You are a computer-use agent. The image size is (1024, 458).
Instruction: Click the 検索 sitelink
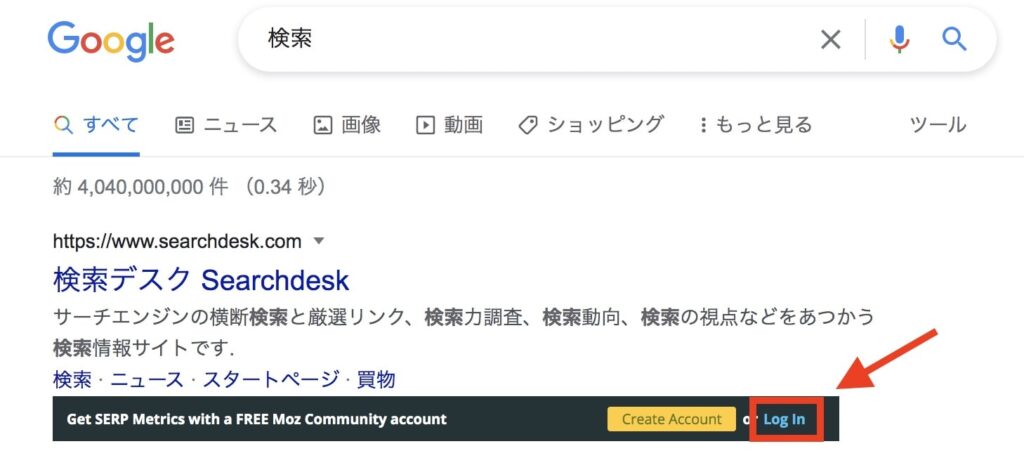[72, 379]
